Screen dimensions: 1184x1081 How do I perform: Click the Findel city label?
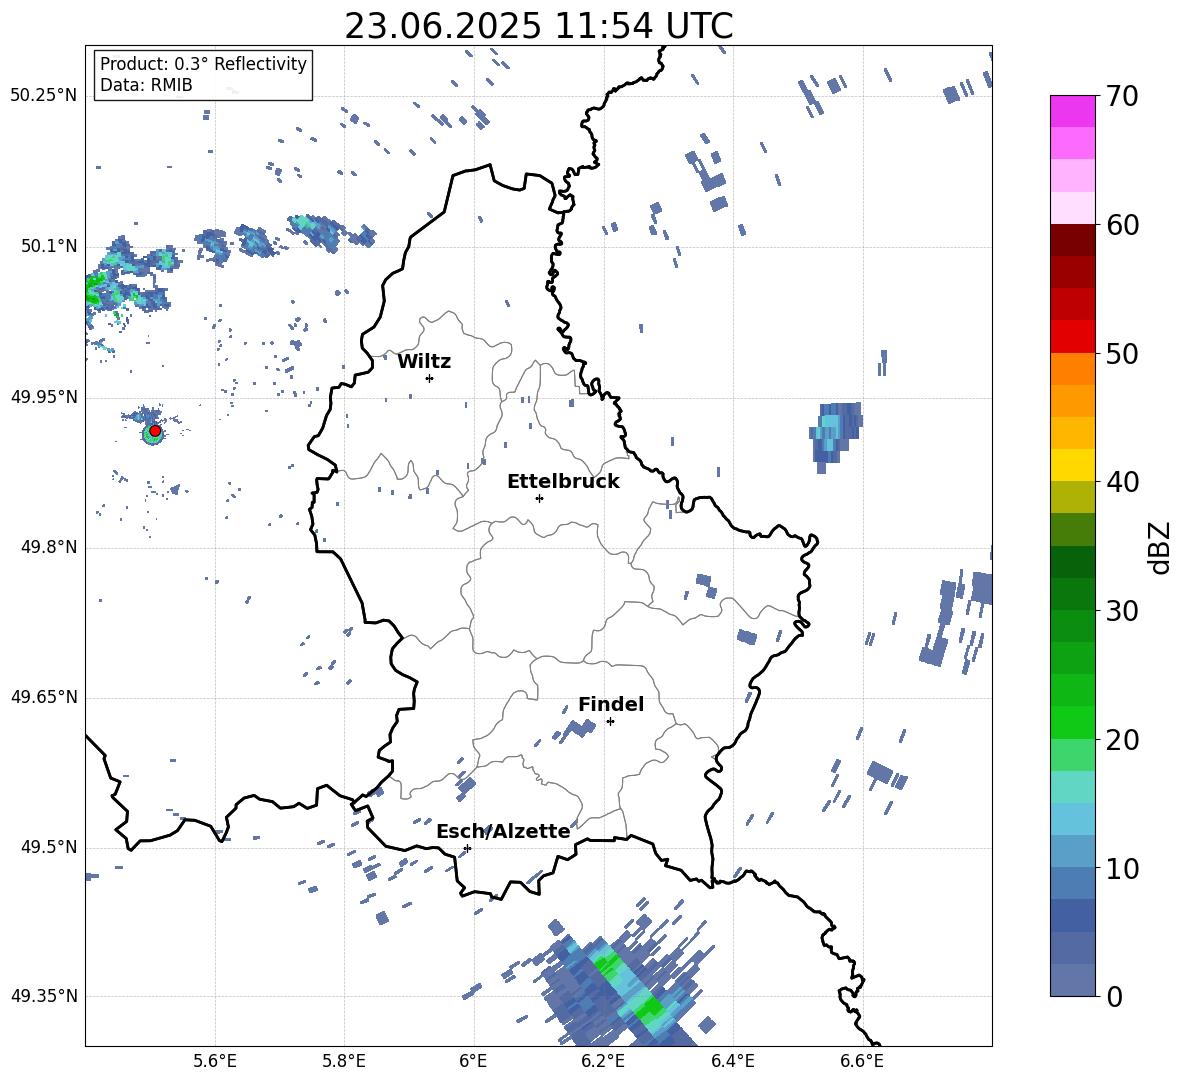pos(611,704)
